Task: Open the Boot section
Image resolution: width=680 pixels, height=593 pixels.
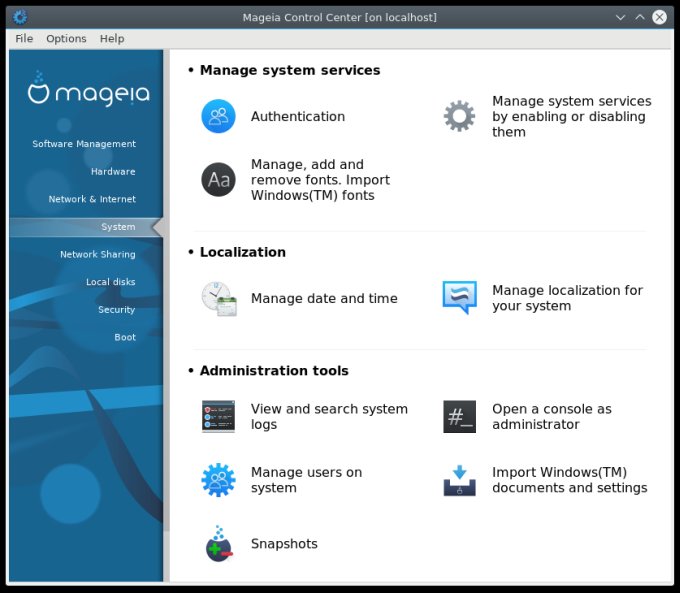Action: pos(125,337)
